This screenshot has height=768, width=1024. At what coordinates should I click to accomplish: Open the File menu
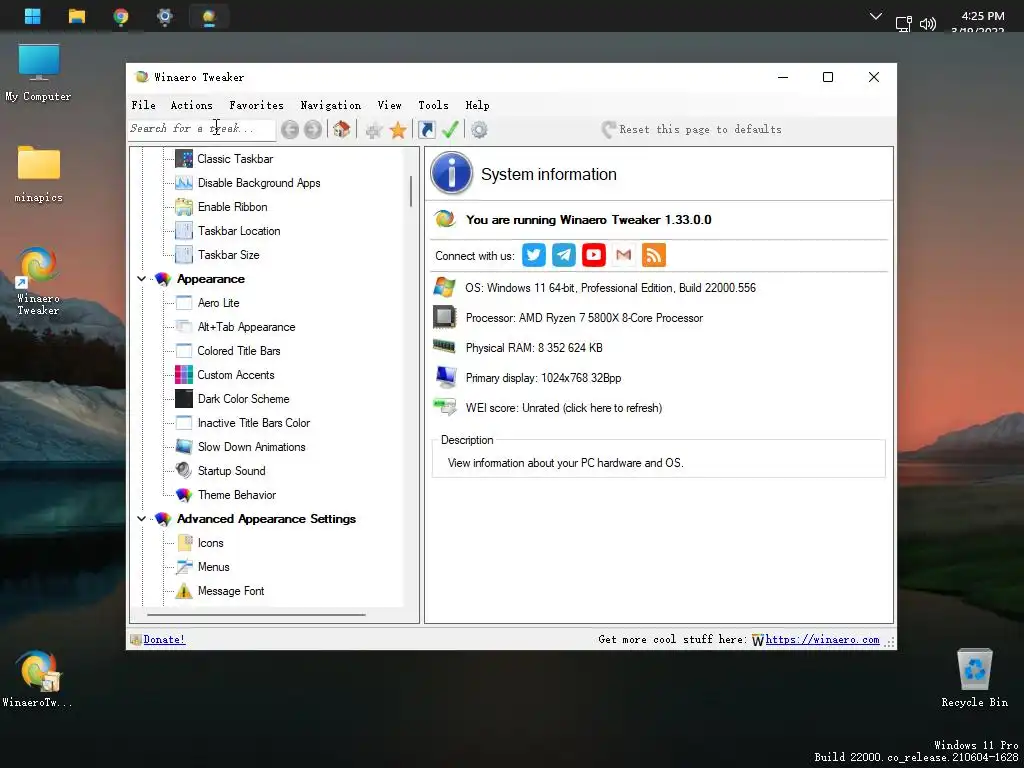pyautogui.click(x=144, y=105)
